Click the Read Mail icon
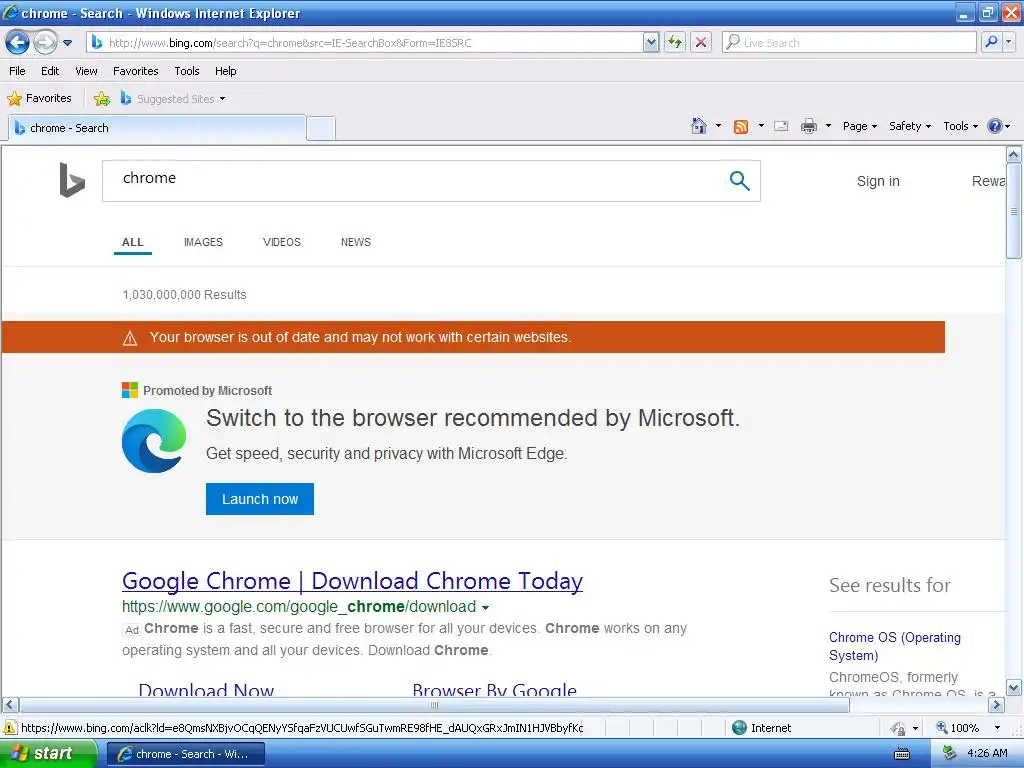This screenshot has height=768, width=1024. [x=781, y=126]
